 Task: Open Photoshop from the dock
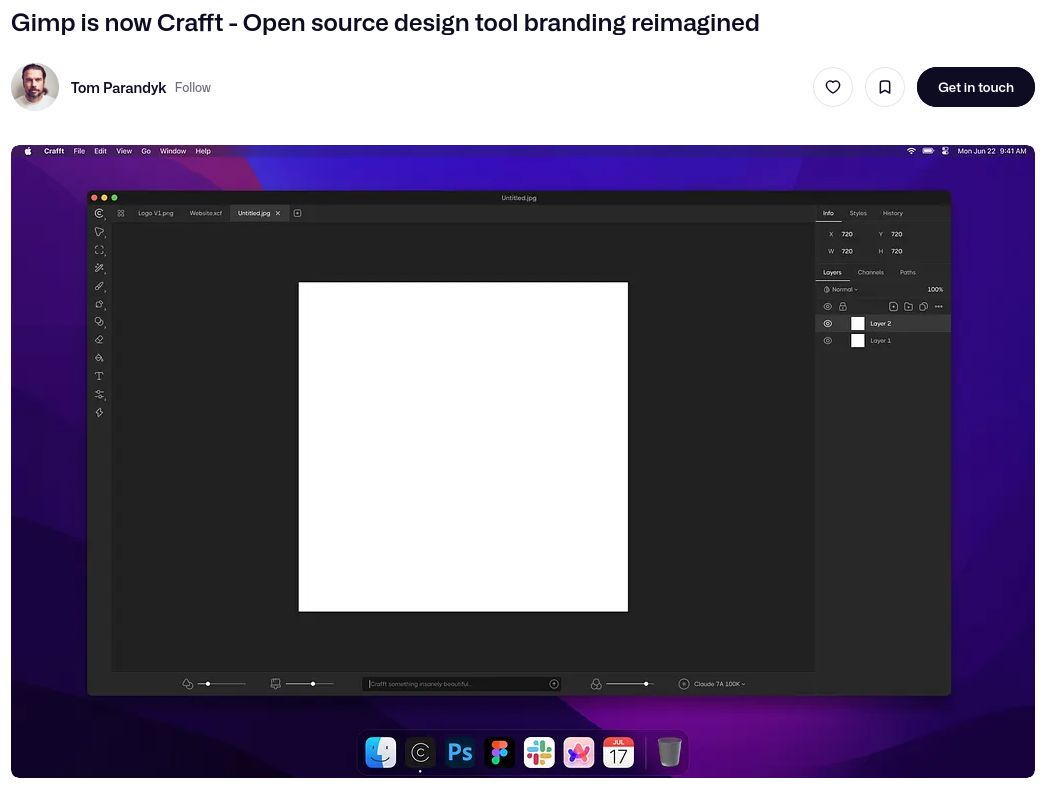click(x=460, y=752)
